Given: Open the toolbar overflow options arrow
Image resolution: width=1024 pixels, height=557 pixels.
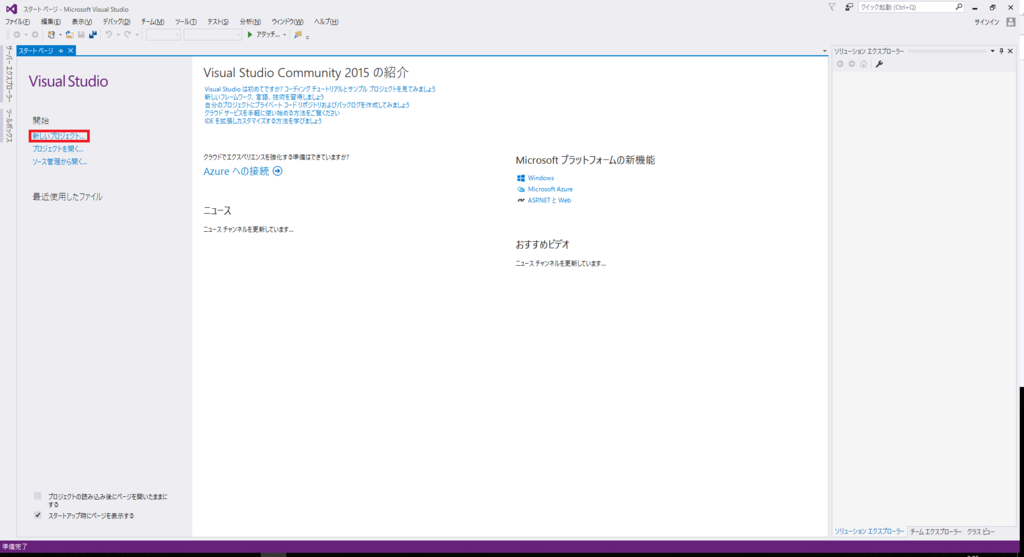Looking at the screenshot, I should point(308,37).
